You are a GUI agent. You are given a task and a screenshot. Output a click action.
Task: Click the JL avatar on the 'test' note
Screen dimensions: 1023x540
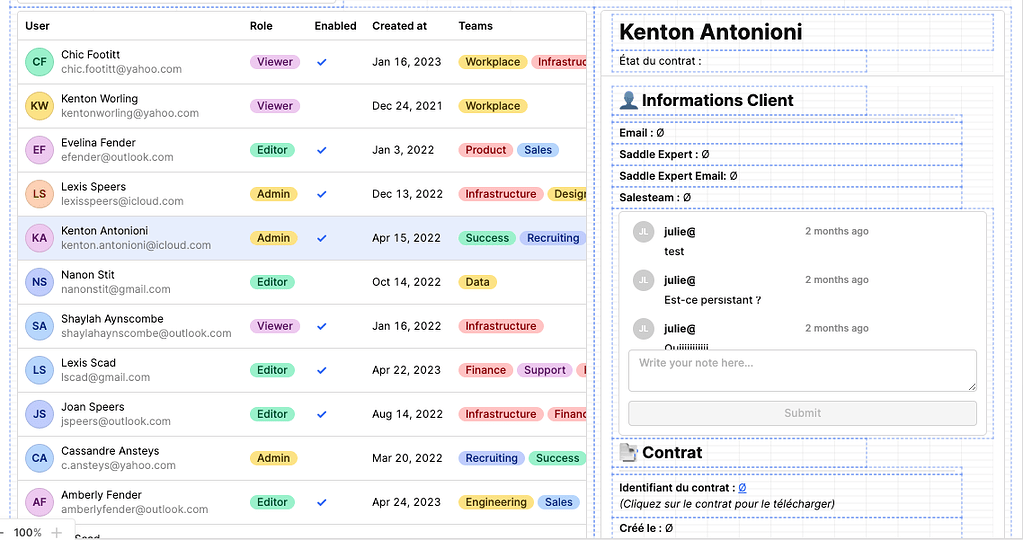click(x=643, y=232)
